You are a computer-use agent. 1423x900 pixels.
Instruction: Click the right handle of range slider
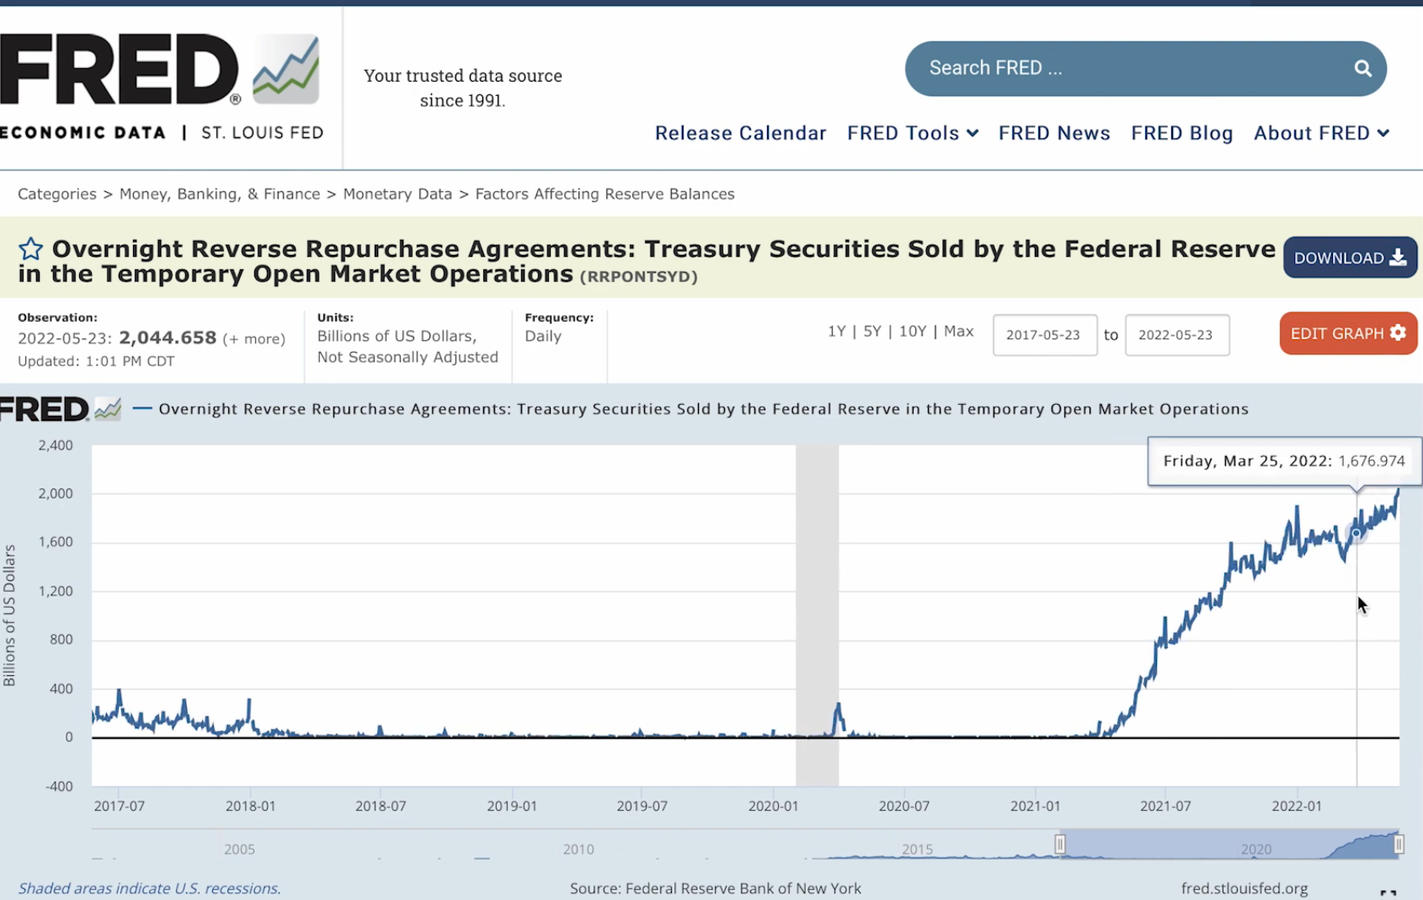(x=1399, y=845)
